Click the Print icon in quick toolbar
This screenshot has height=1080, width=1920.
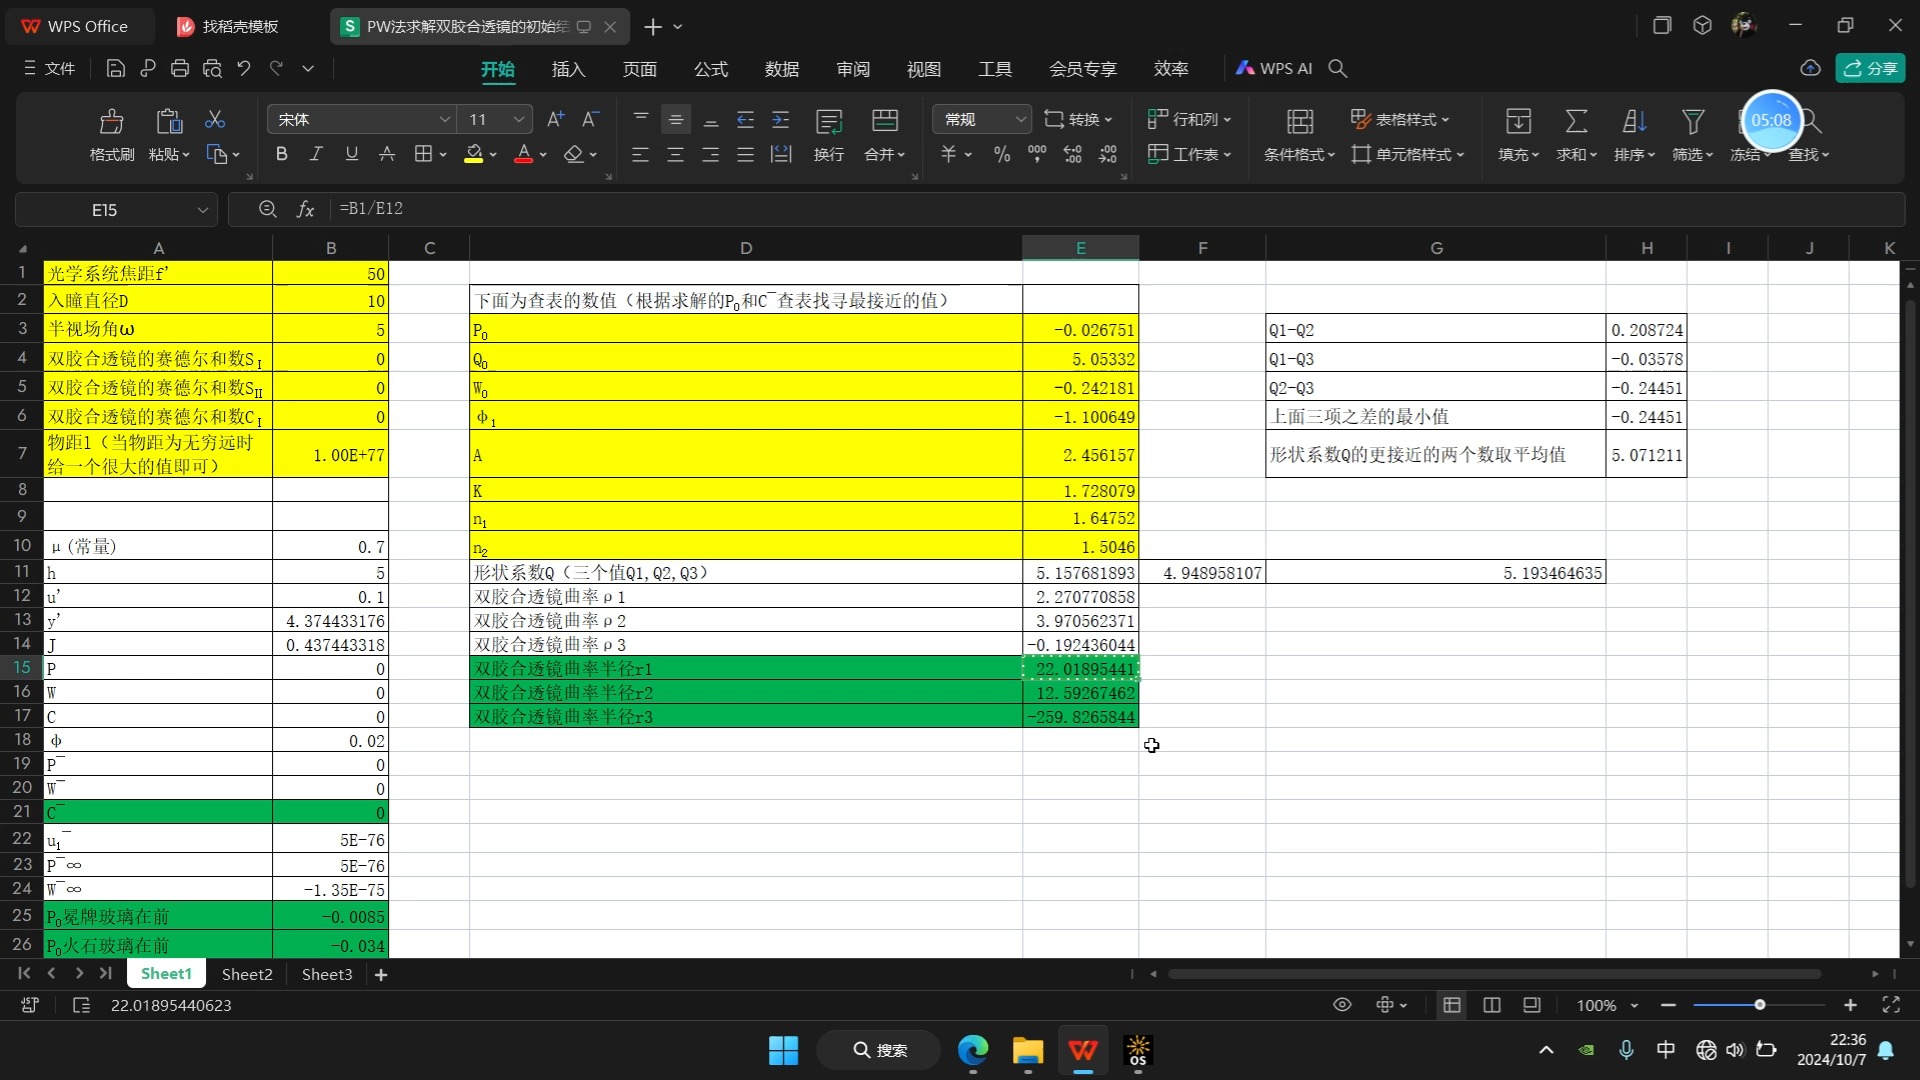coord(180,69)
